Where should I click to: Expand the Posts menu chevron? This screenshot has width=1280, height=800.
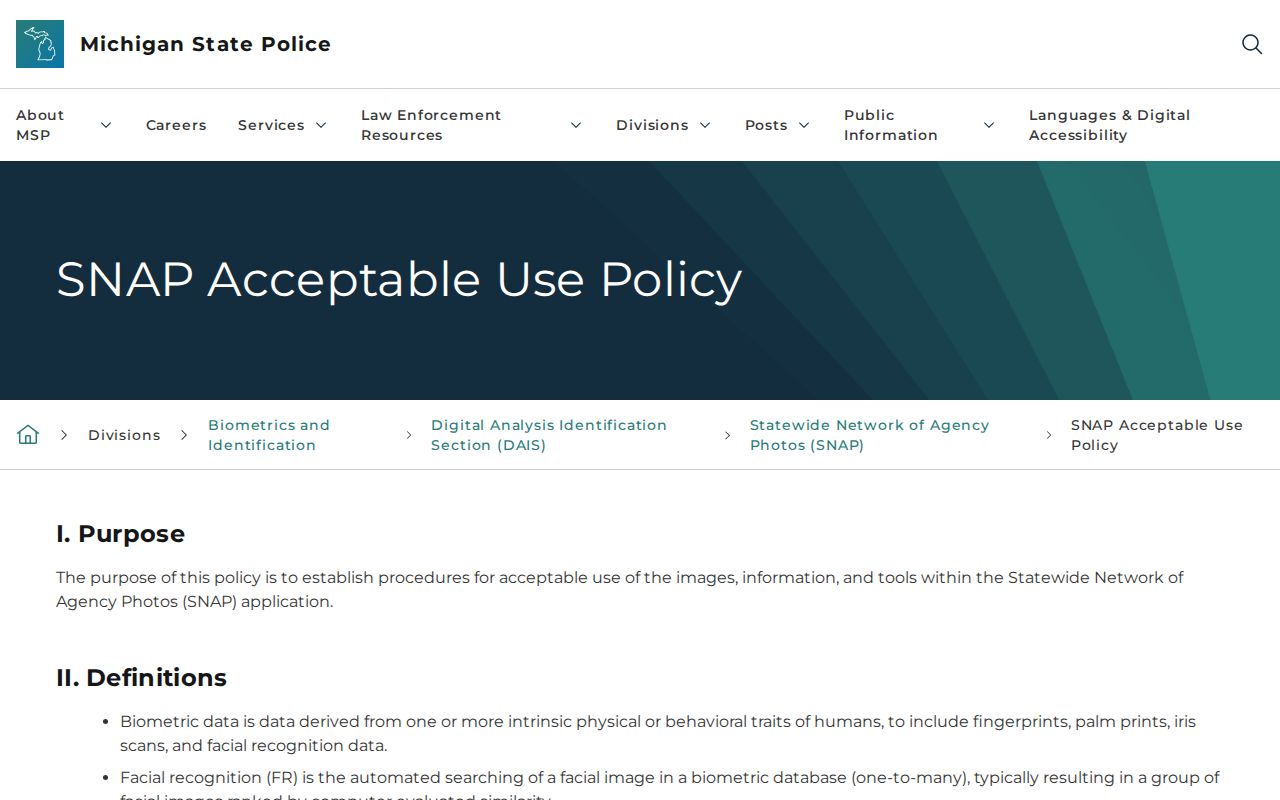(x=804, y=125)
